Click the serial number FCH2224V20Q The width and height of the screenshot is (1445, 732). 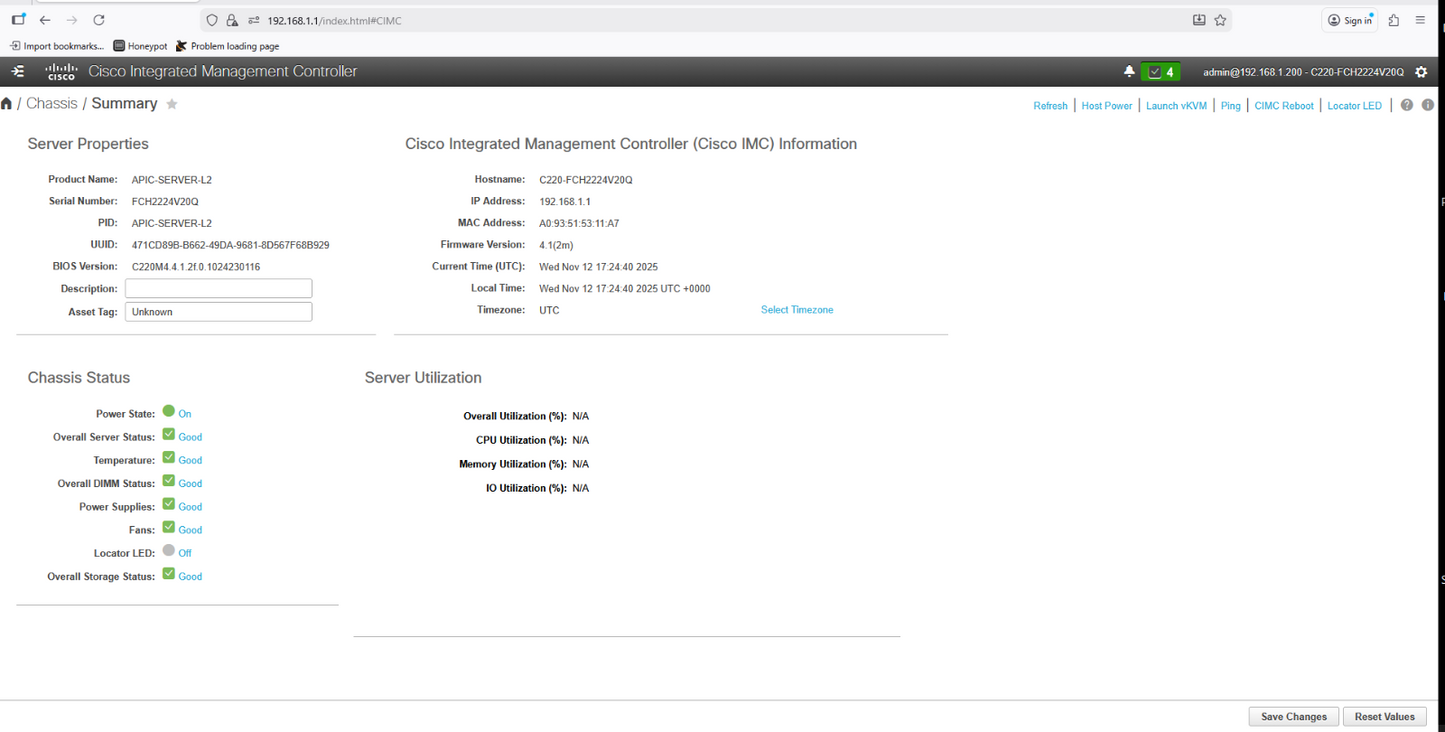(165, 202)
